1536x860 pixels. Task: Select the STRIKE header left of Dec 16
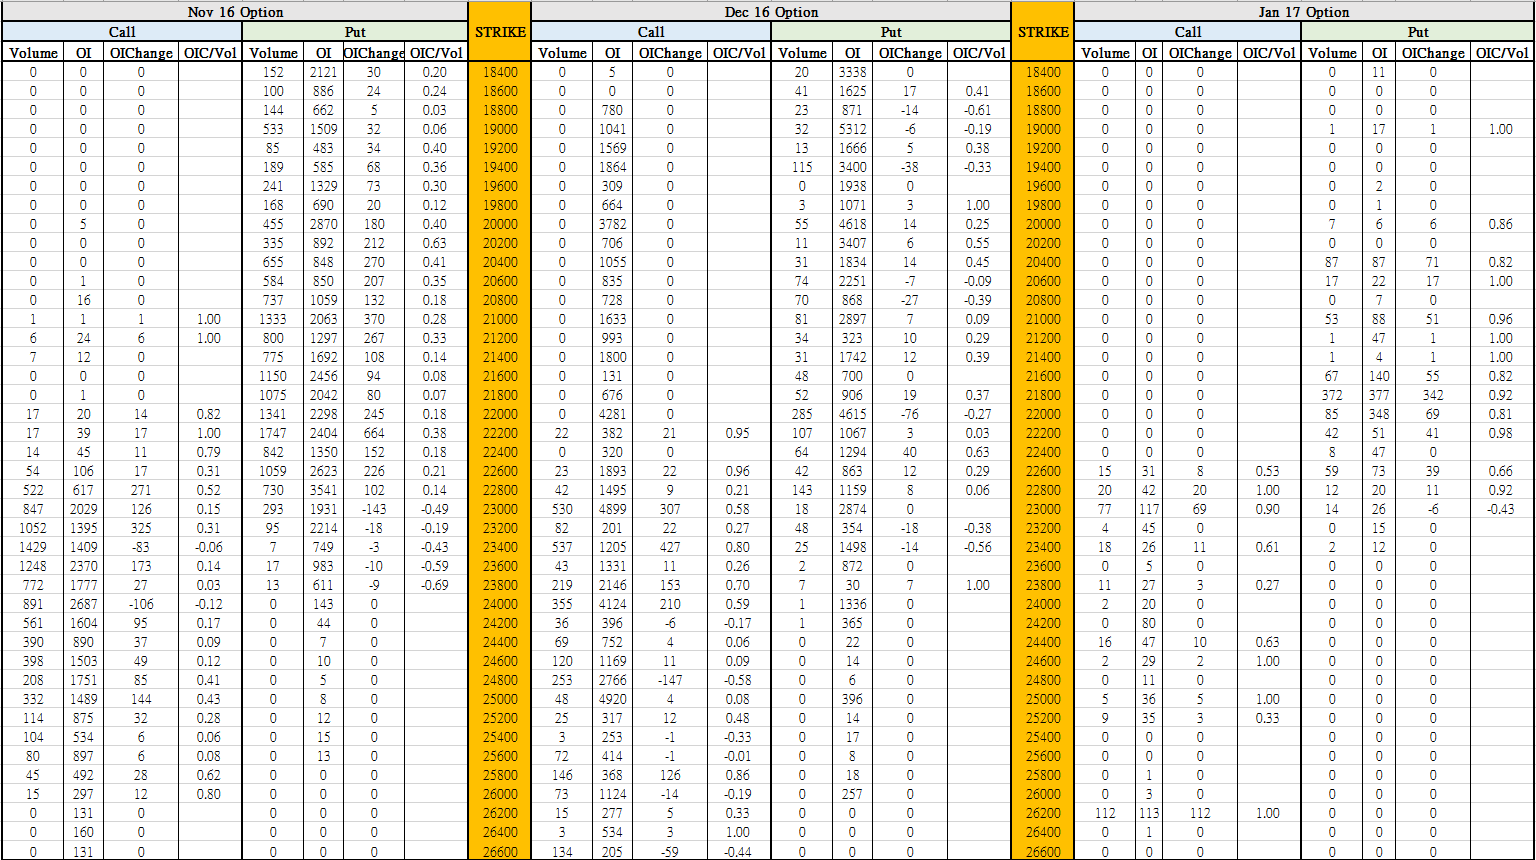(499, 32)
